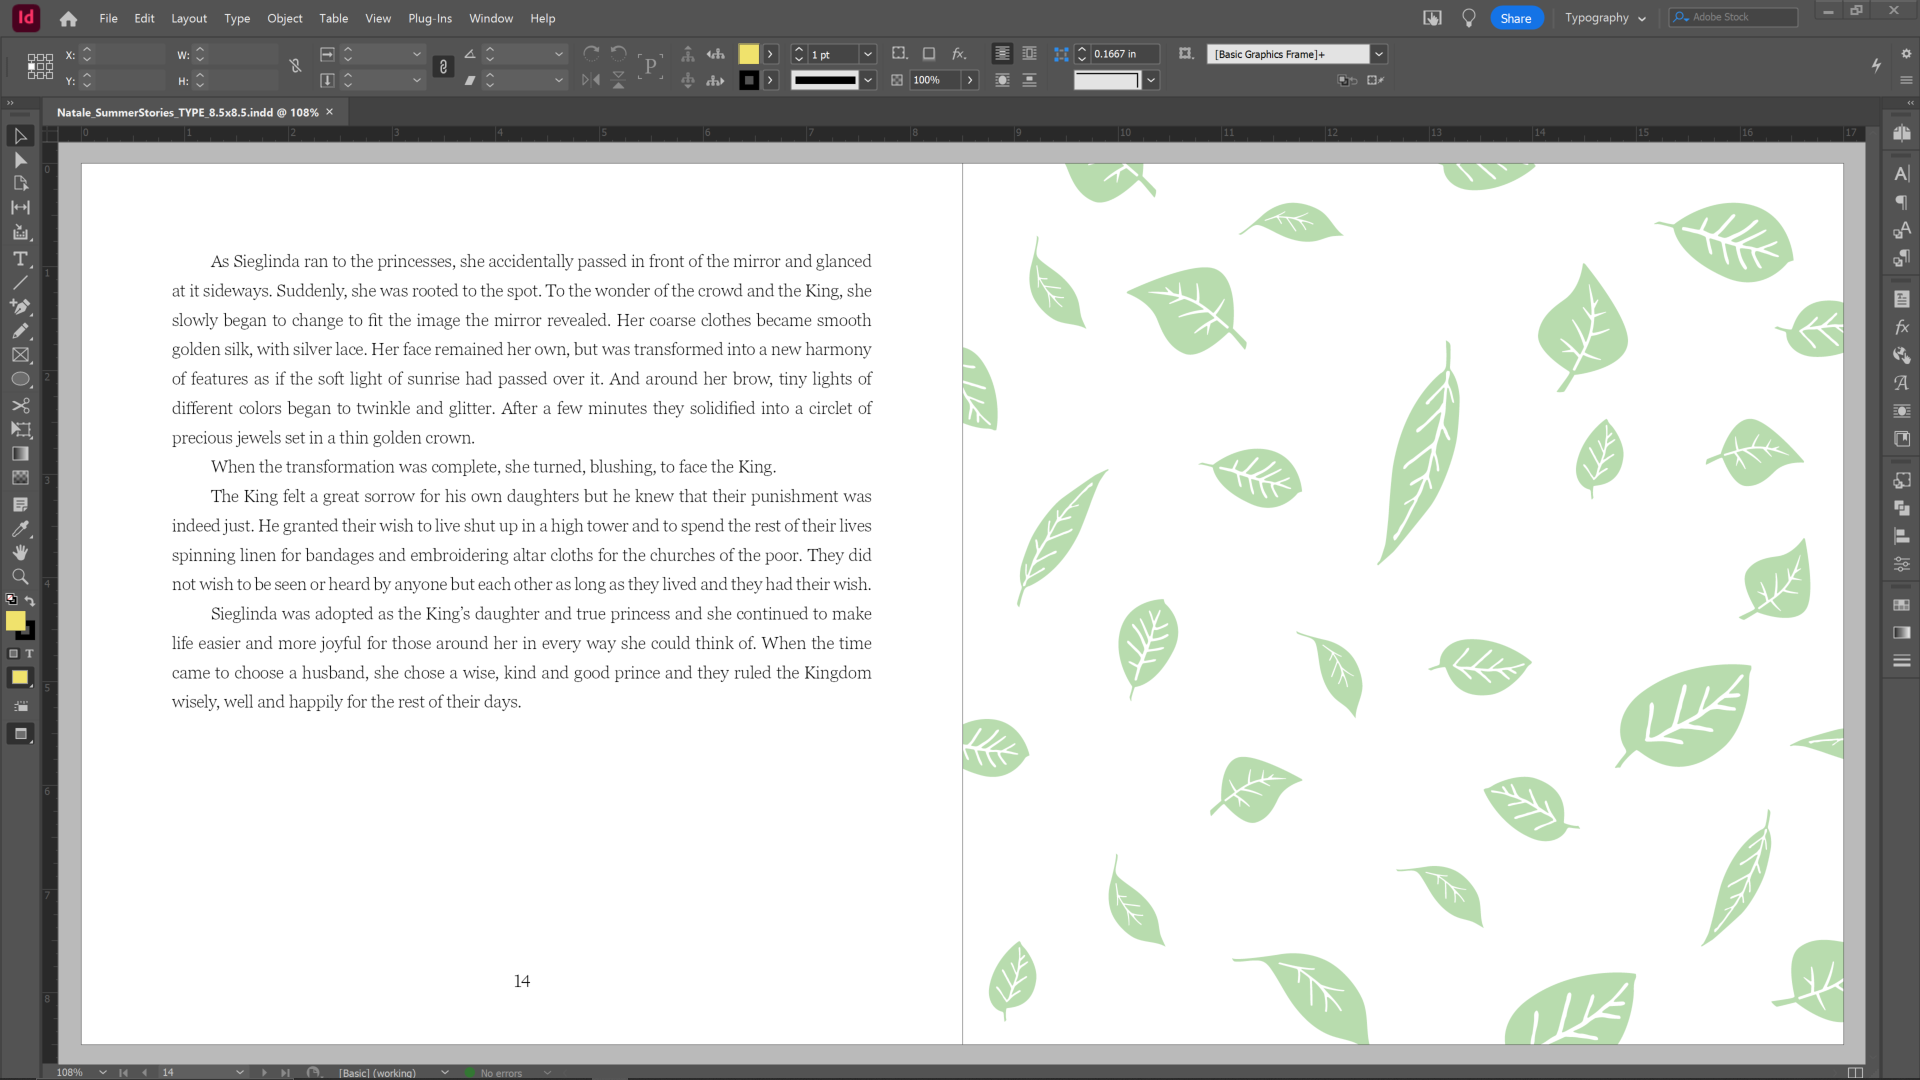Select the Eyedropper tool
Image resolution: width=1920 pixels, height=1080 pixels.
coord(20,529)
